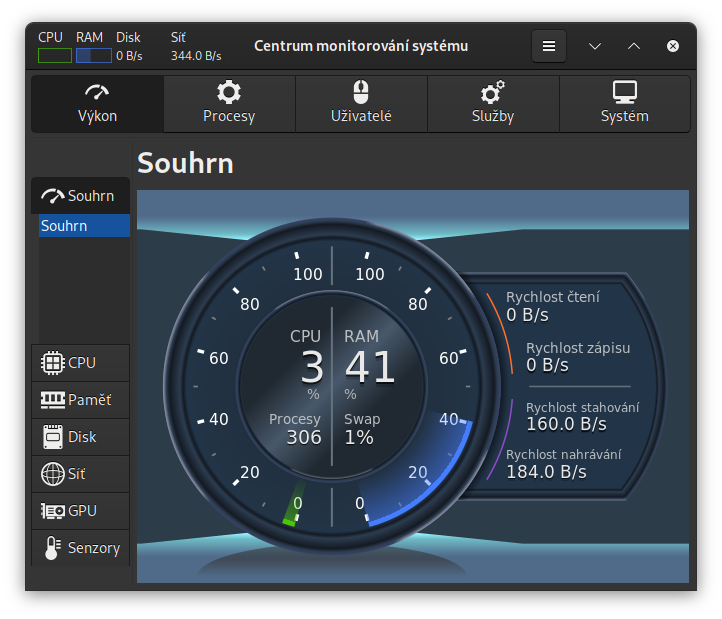This screenshot has height=619, width=722.
Task: Click the CPU percentage gauge reading
Action: click(311, 368)
